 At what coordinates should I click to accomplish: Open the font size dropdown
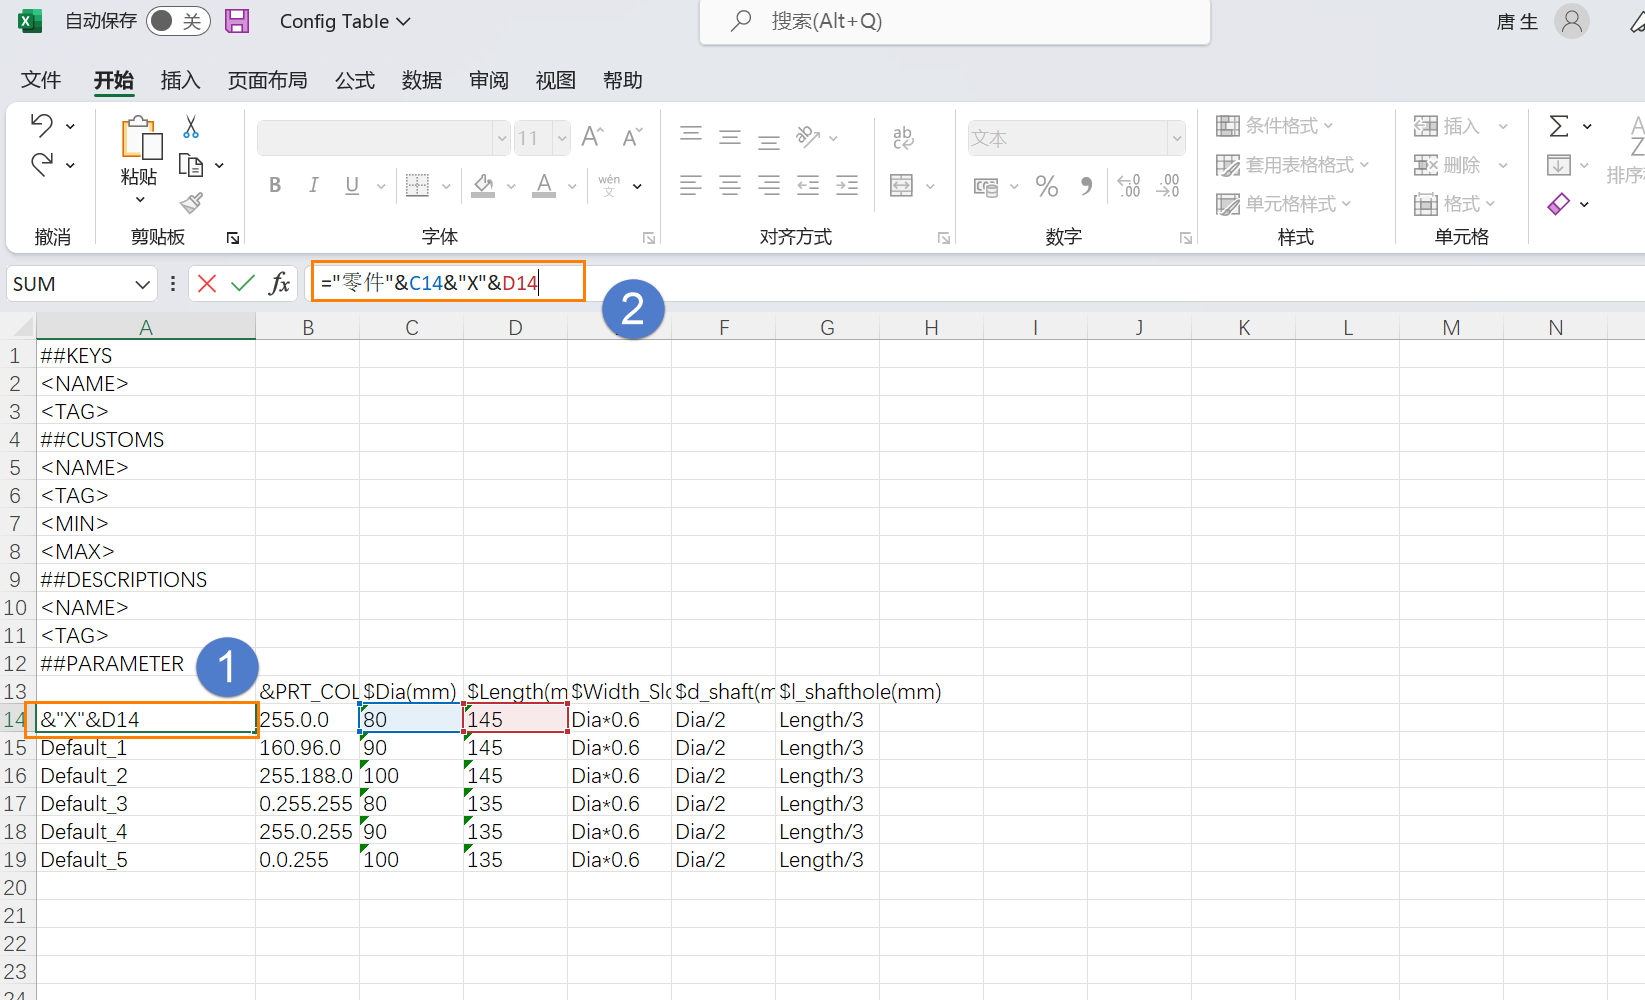(562, 138)
